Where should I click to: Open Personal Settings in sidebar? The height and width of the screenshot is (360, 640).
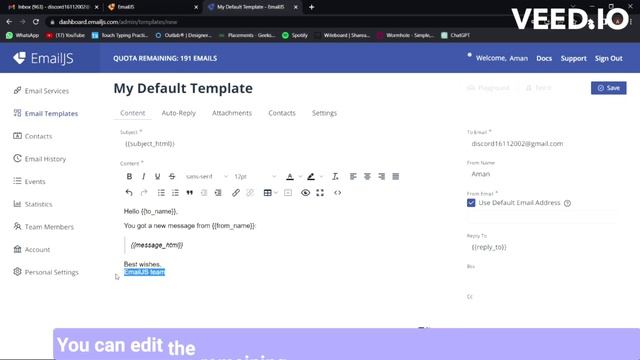pos(46,272)
